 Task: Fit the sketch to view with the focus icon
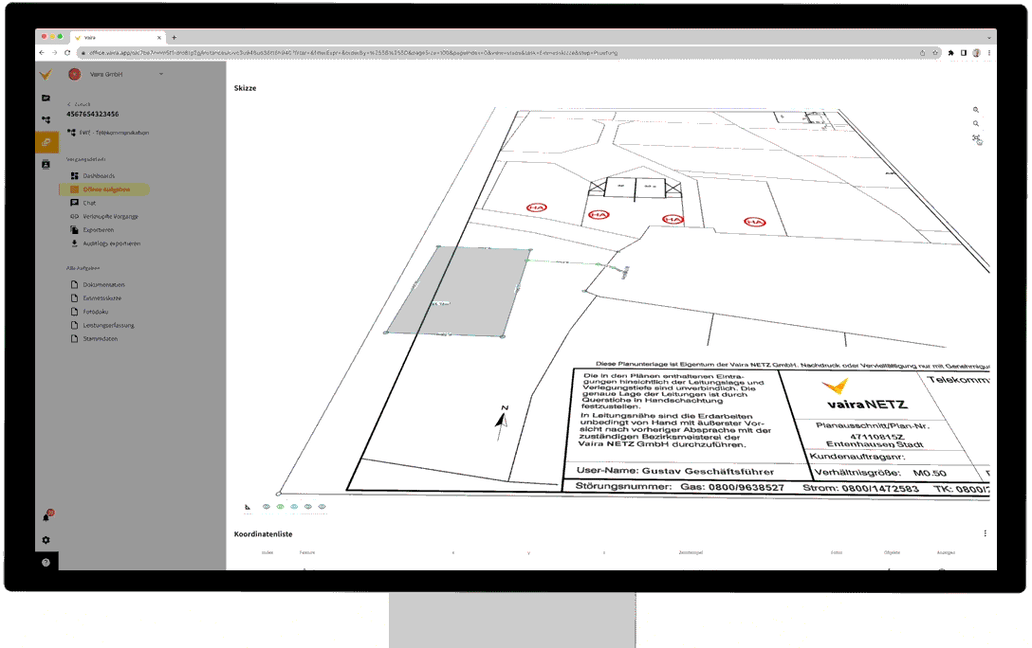[x=976, y=138]
